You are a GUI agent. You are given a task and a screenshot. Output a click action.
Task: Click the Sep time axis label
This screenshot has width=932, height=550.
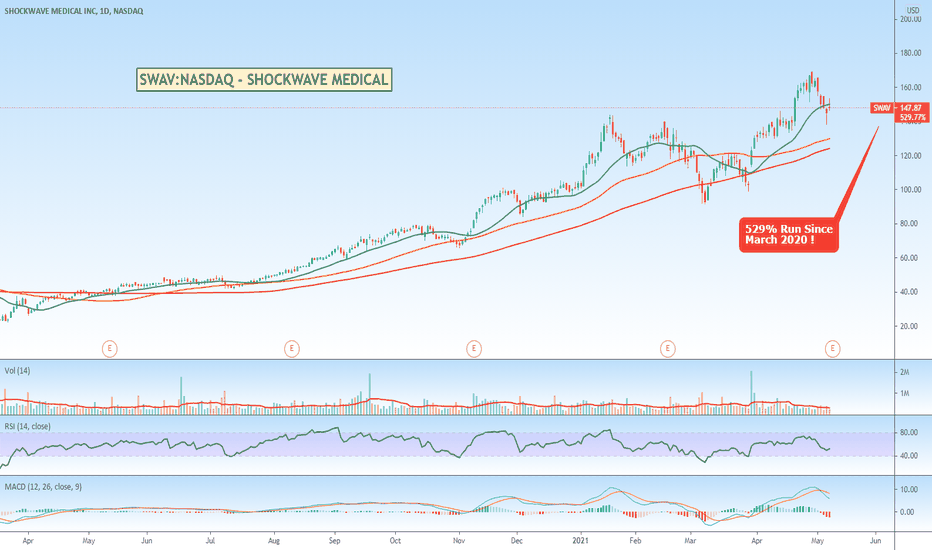tap(335, 541)
